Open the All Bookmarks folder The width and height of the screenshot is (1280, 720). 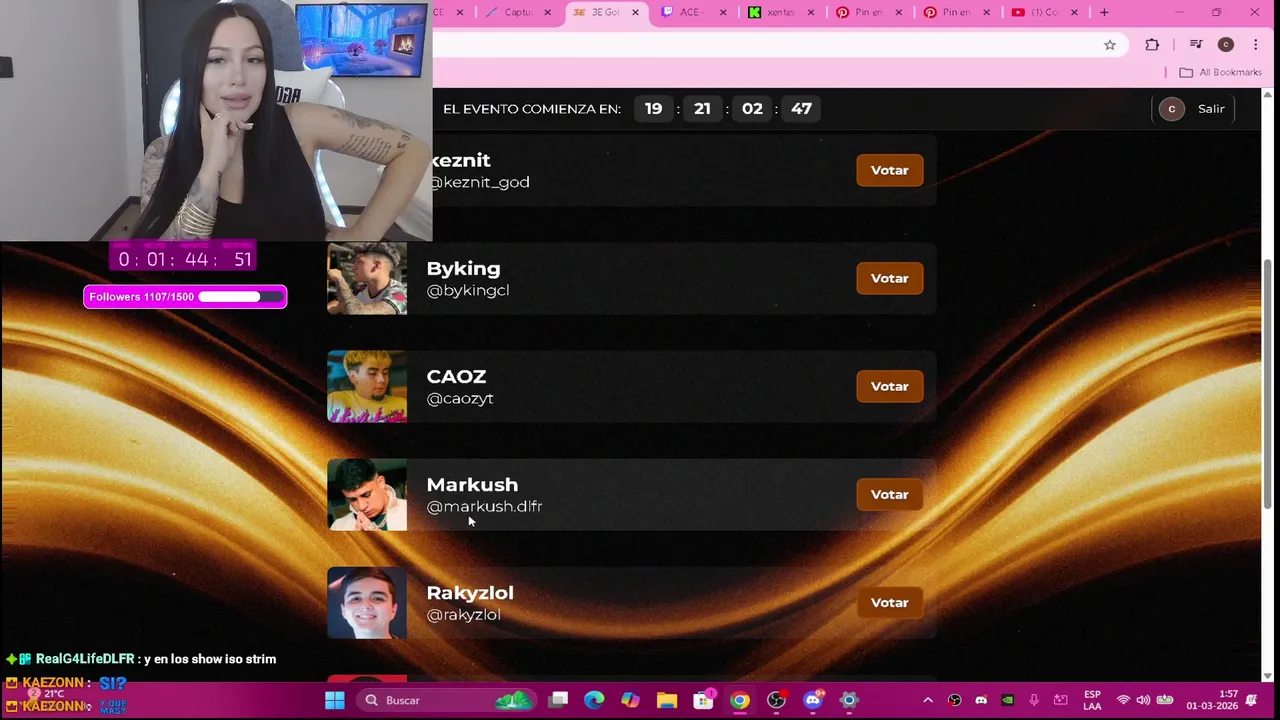click(1220, 72)
